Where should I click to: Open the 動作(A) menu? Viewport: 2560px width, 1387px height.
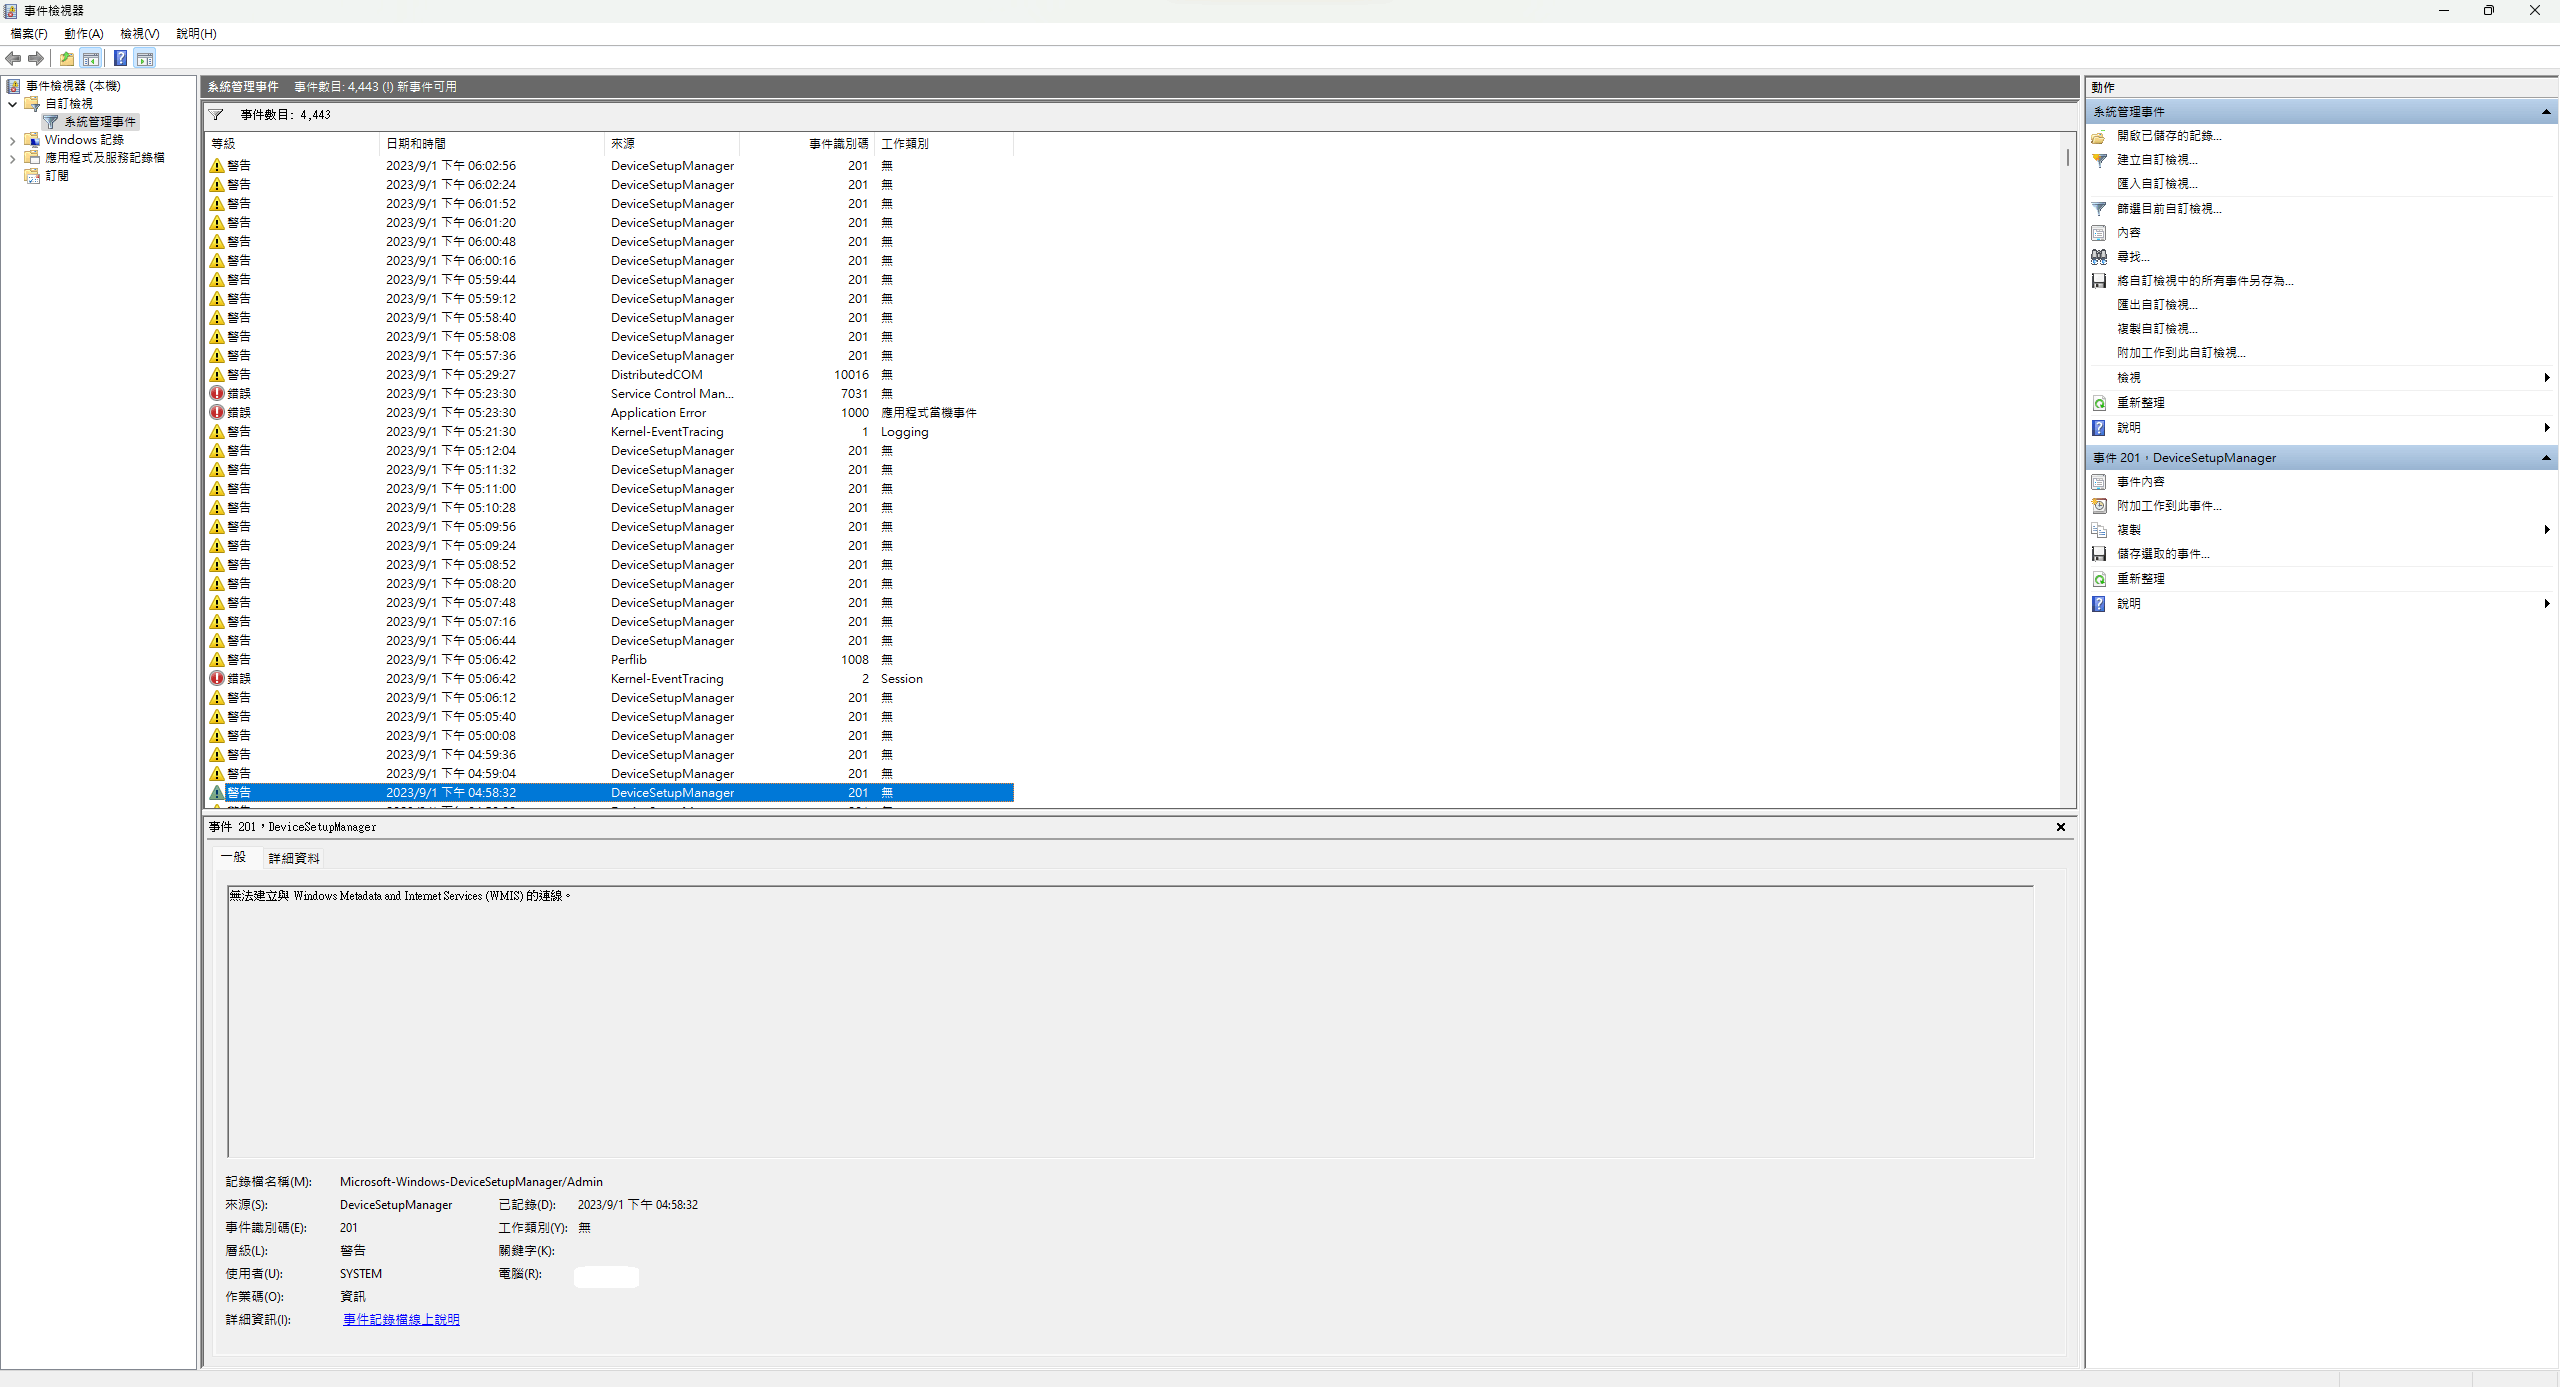point(83,34)
